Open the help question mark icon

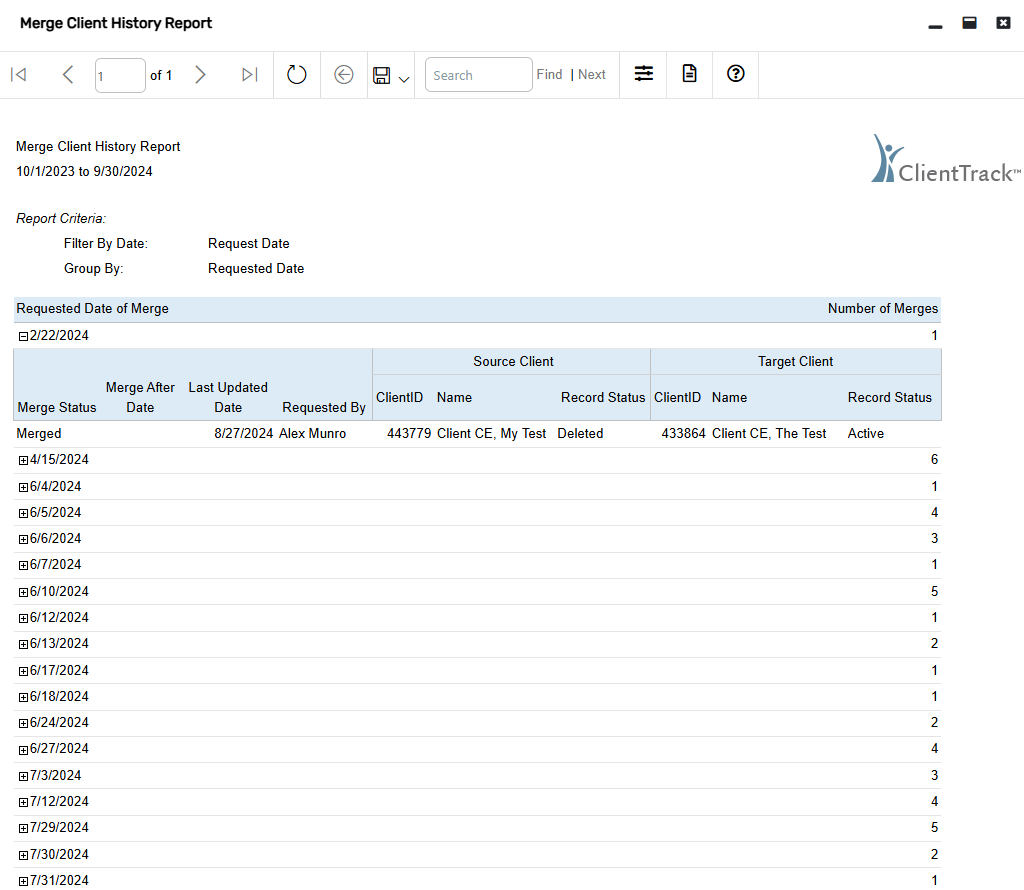click(735, 74)
